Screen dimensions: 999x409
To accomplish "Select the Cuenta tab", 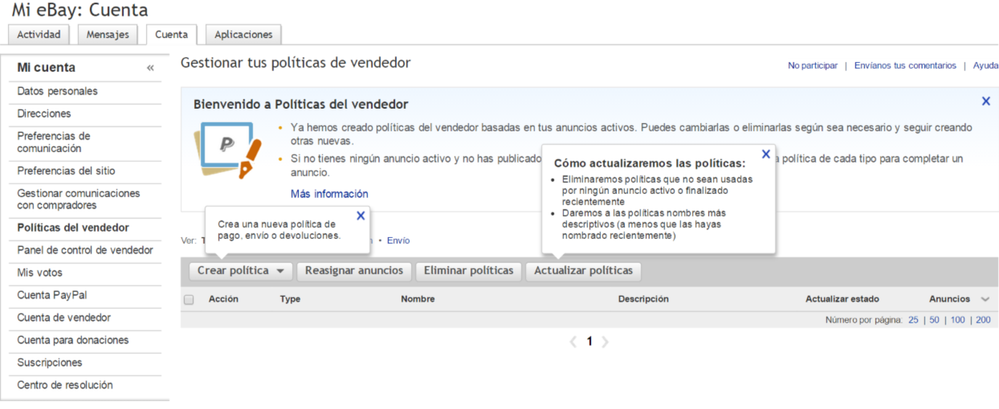I will [x=171, y=34].
